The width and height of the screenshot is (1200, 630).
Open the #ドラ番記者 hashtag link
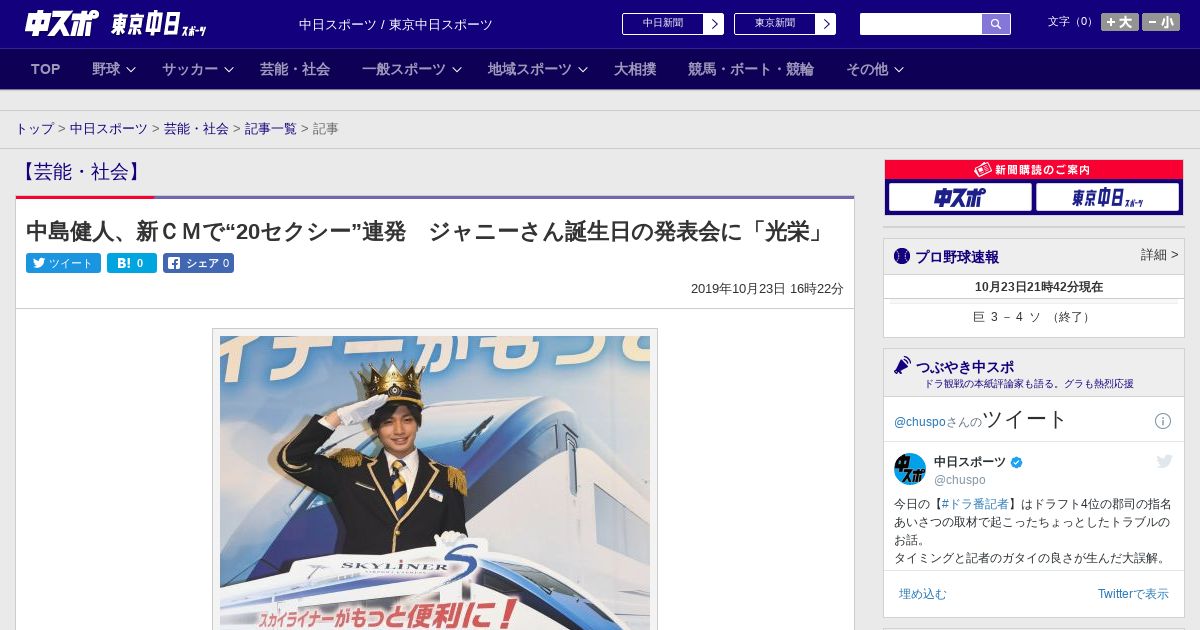point(978,504)
